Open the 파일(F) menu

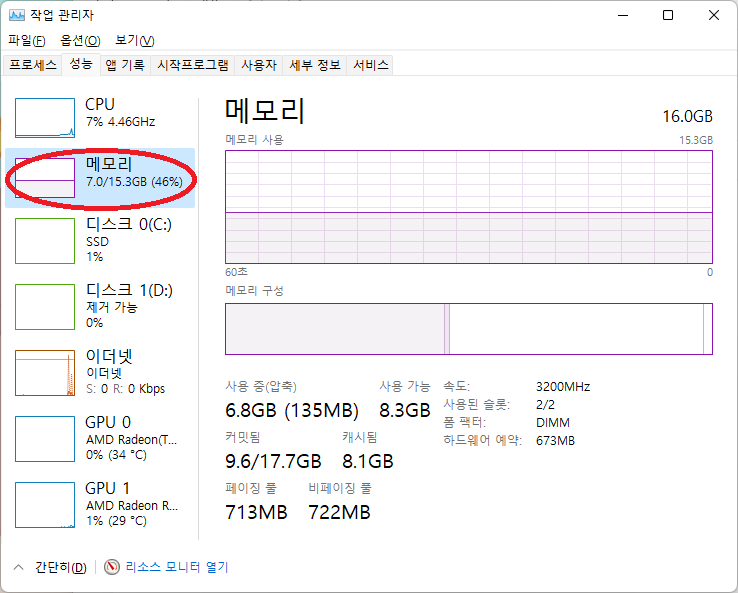26,40
